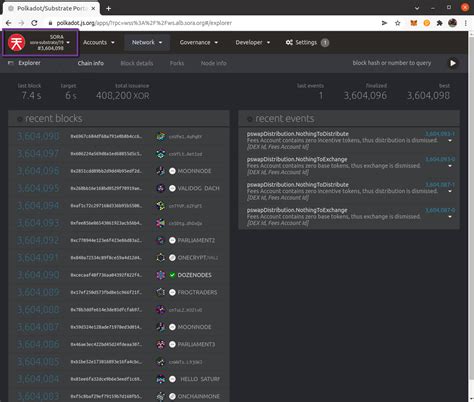Open the Governance menu
This screenshot has width=474, height=402.
[199, 42]
